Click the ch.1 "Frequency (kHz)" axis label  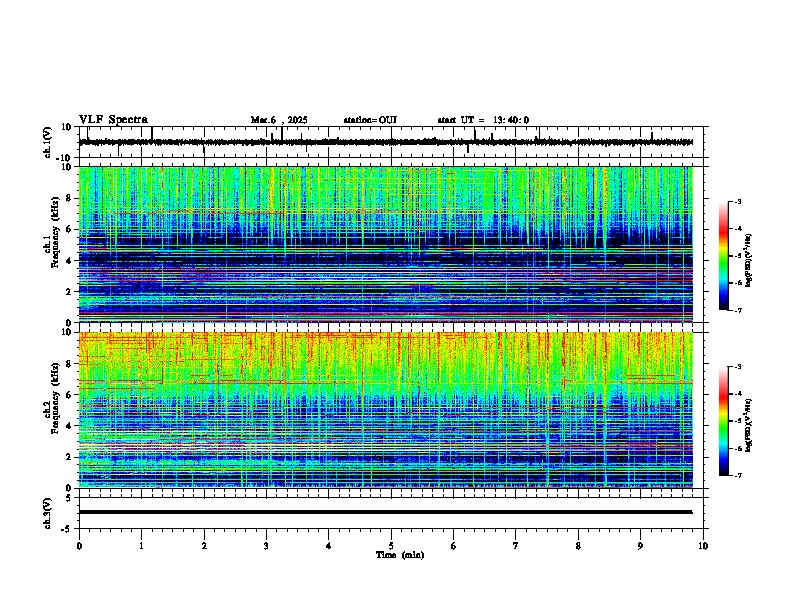56,232
